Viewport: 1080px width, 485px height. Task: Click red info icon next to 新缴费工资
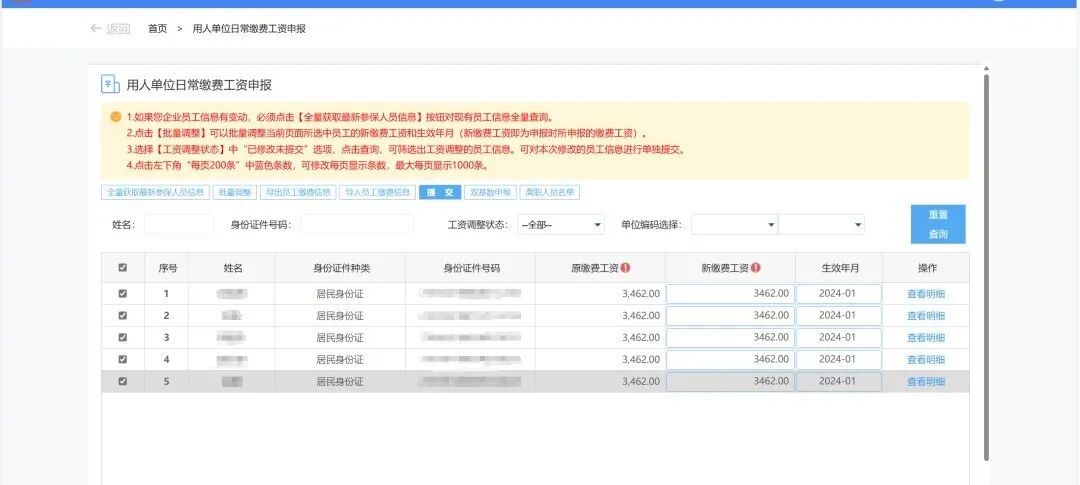click(x=756, y=268)
